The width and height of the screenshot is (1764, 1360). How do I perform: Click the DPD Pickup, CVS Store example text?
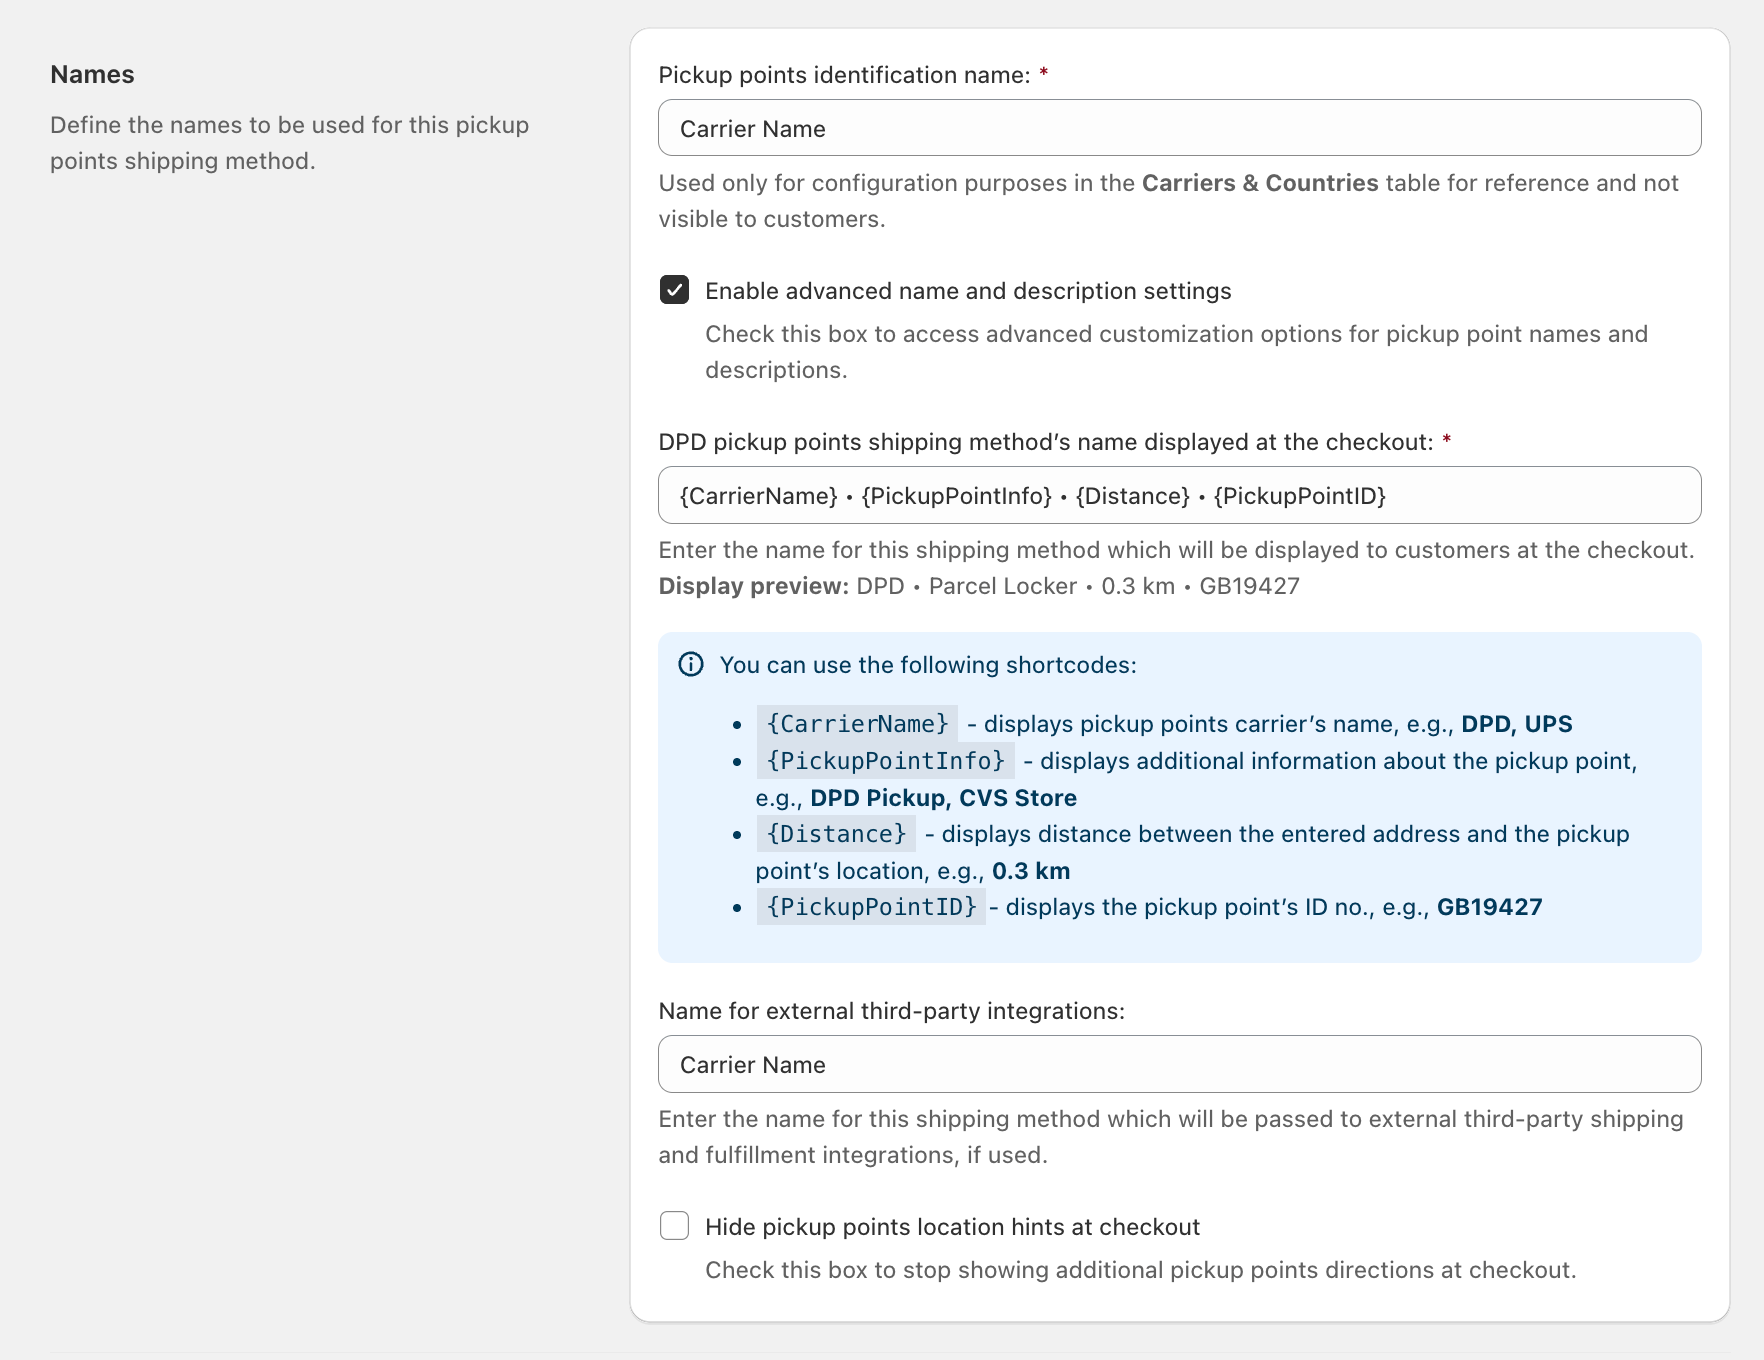point(943,798)
